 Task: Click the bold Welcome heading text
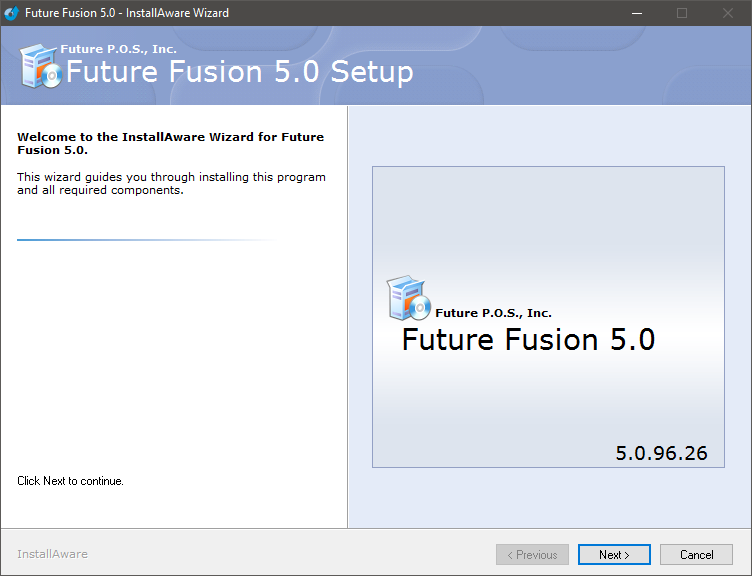coord(170,143)
